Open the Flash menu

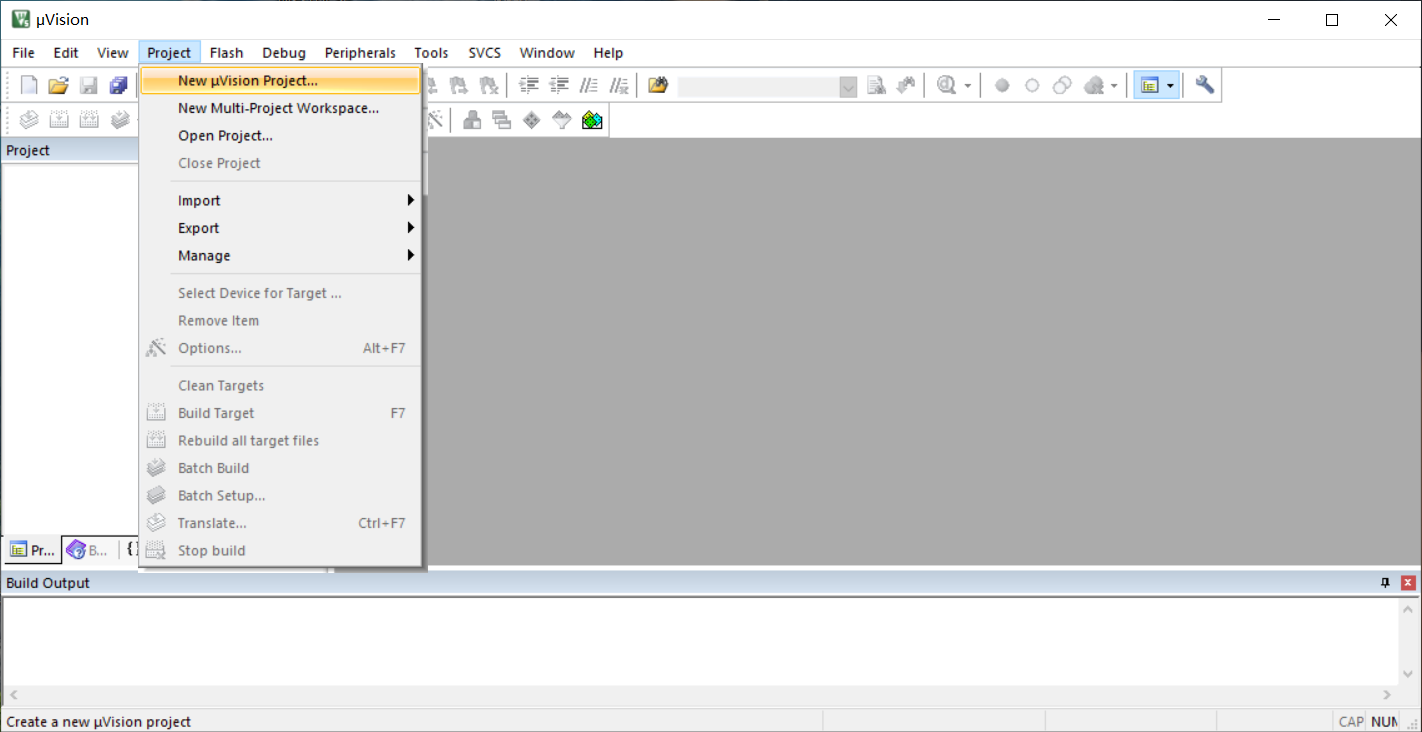point(226,53)
